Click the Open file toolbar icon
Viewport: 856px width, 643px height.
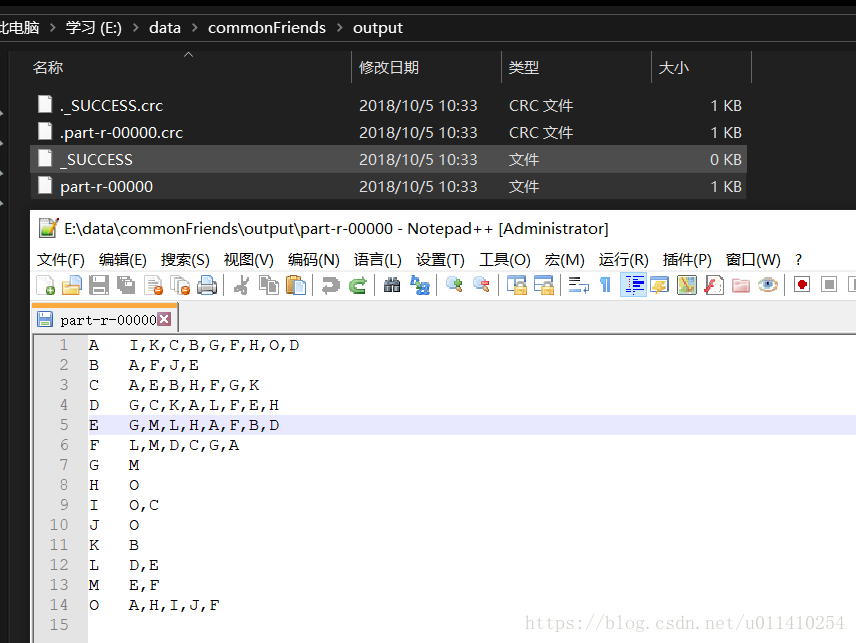[72, 285]
